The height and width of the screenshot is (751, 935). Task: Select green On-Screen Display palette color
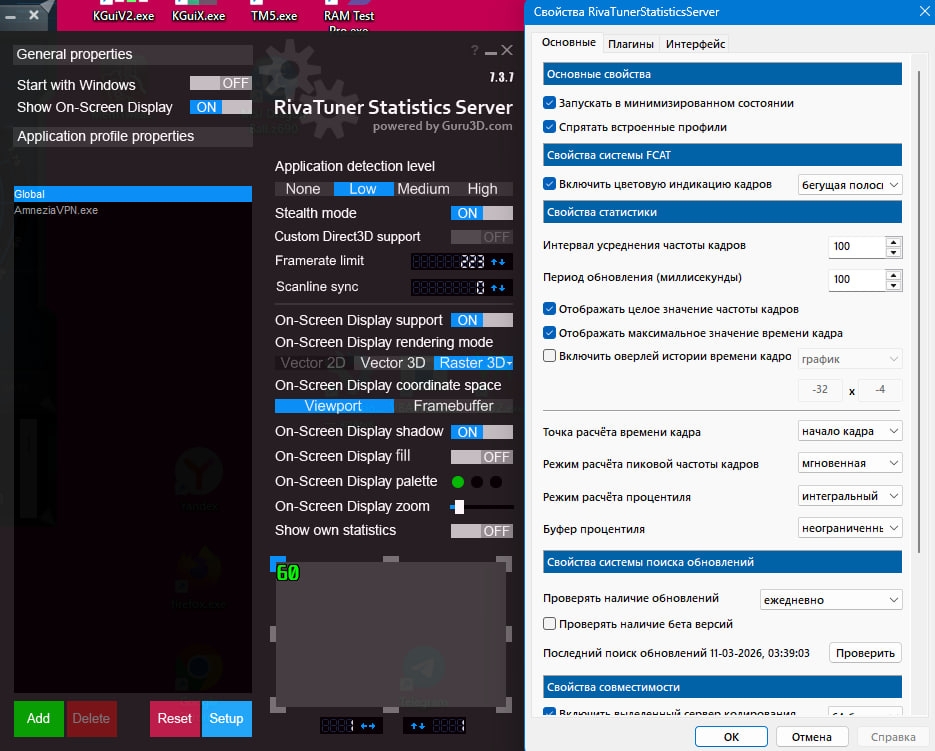click(x=458, y=482)
